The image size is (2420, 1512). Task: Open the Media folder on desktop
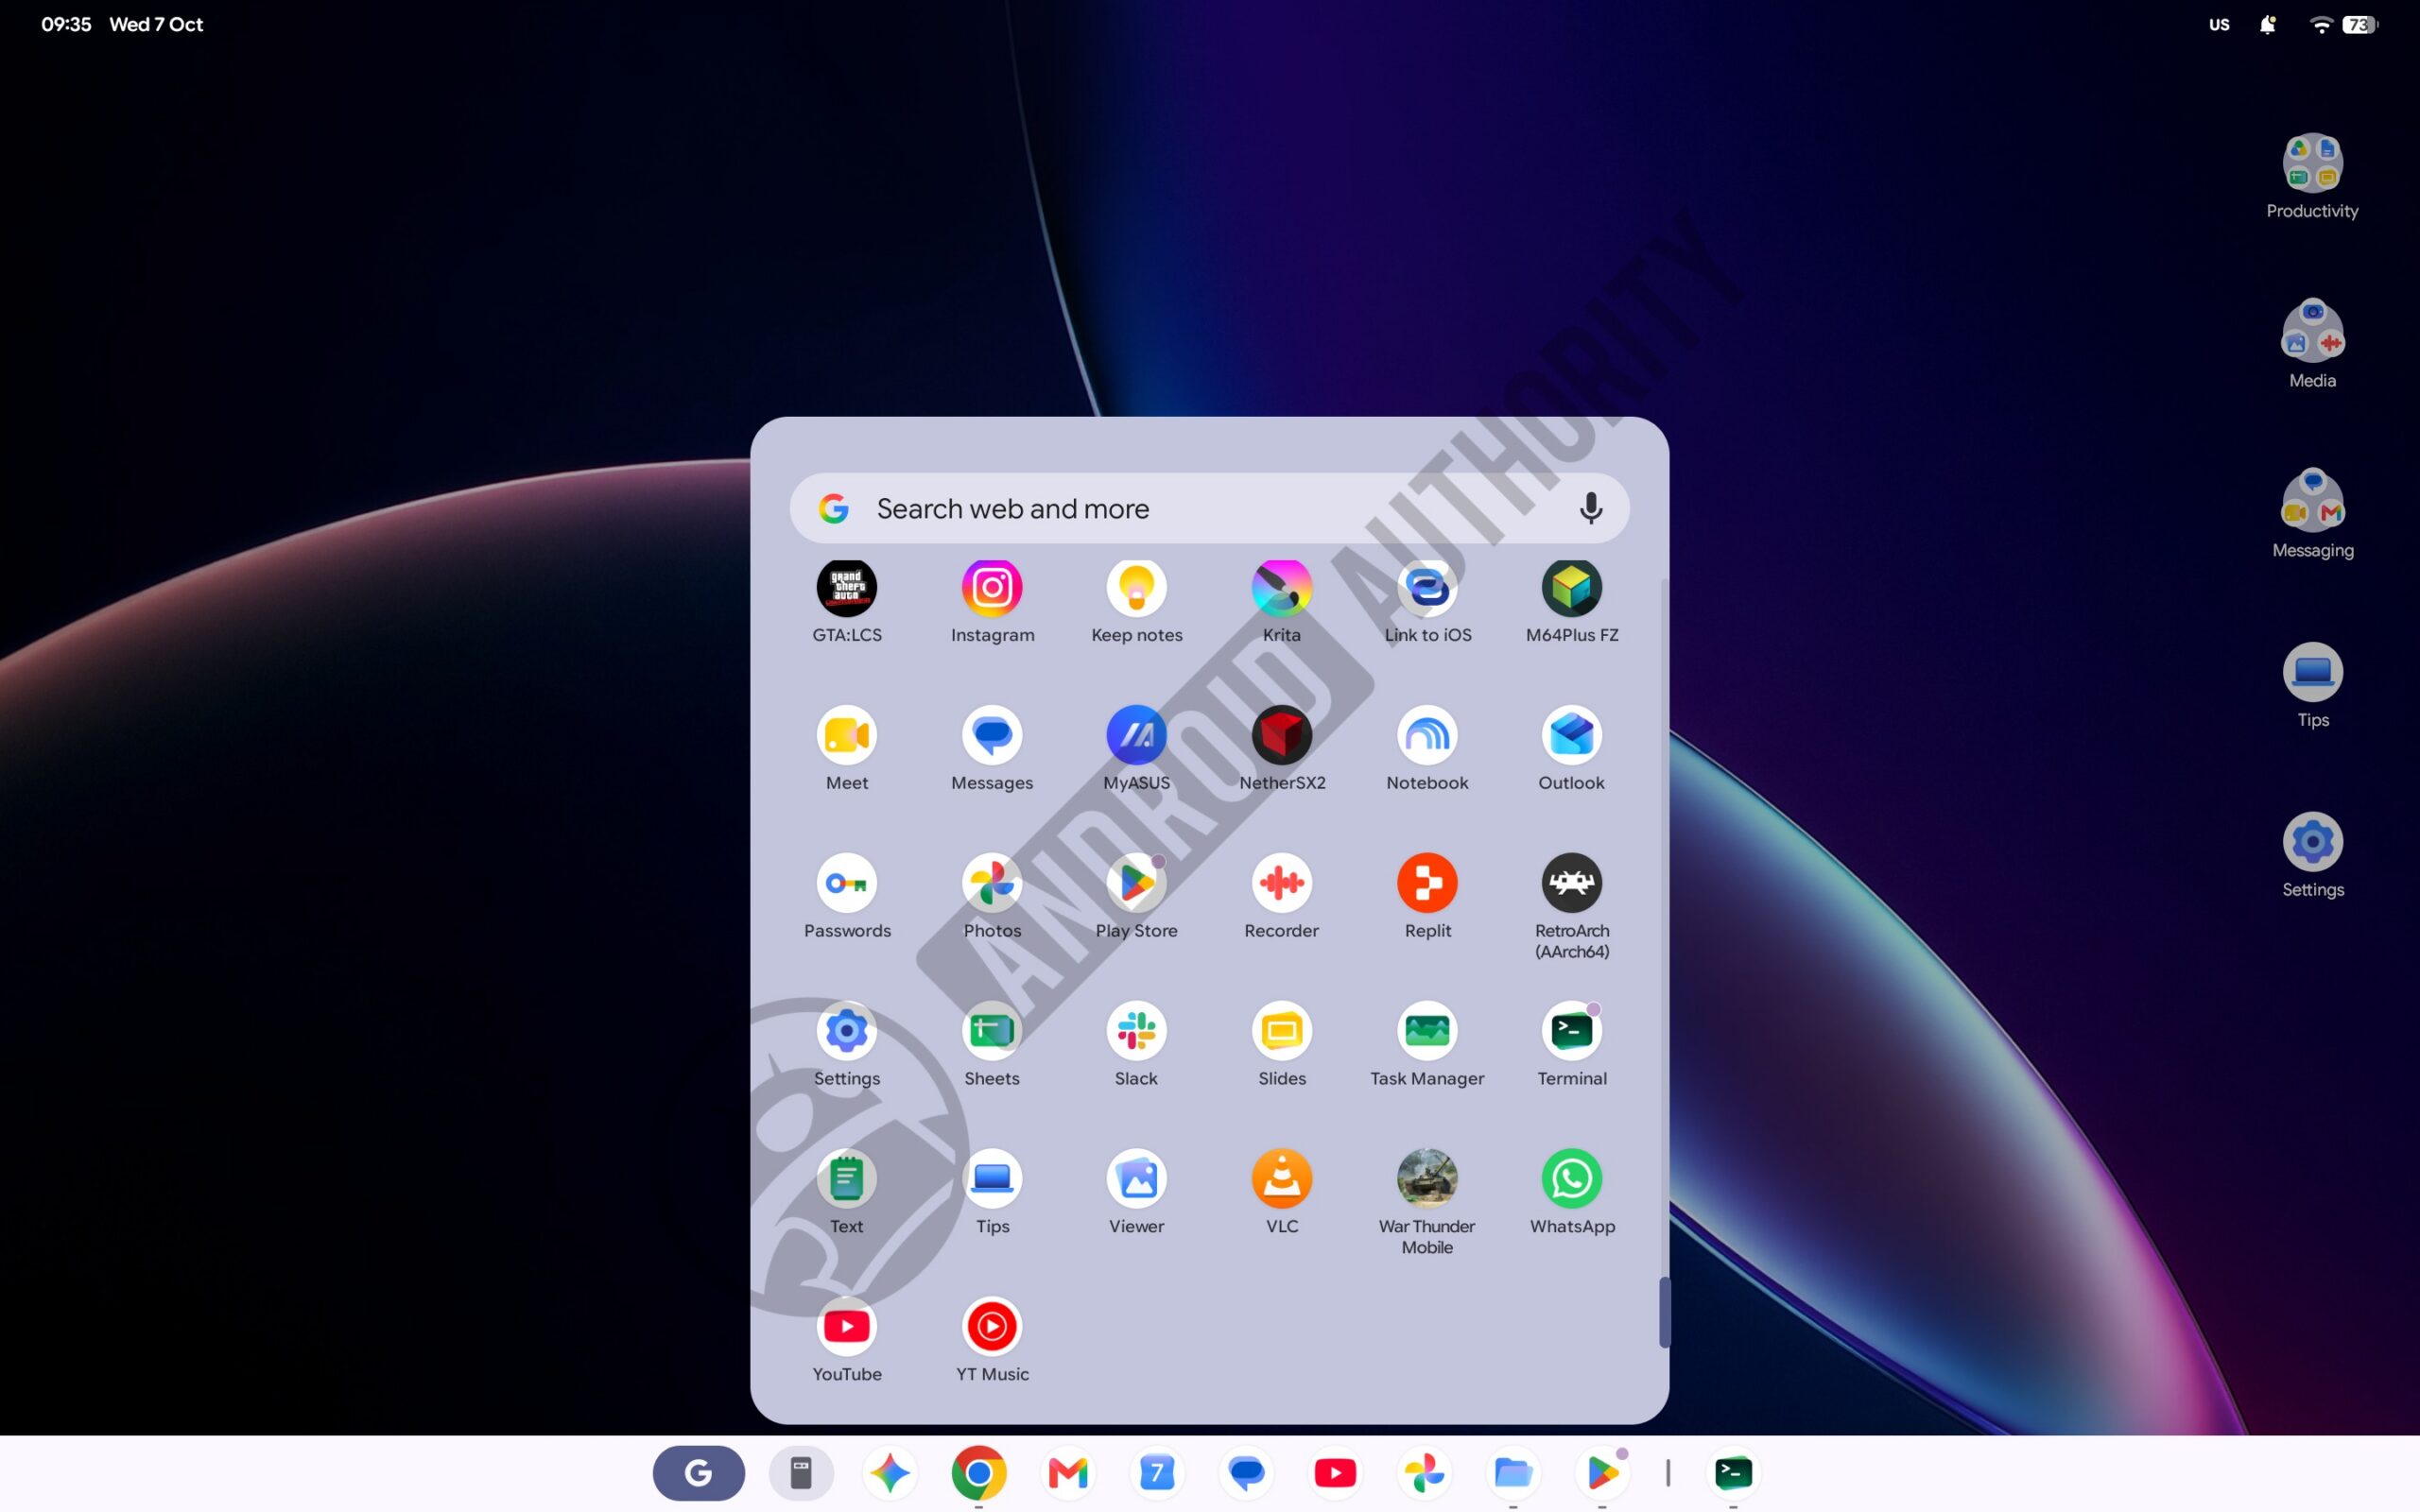(2312, 332)
